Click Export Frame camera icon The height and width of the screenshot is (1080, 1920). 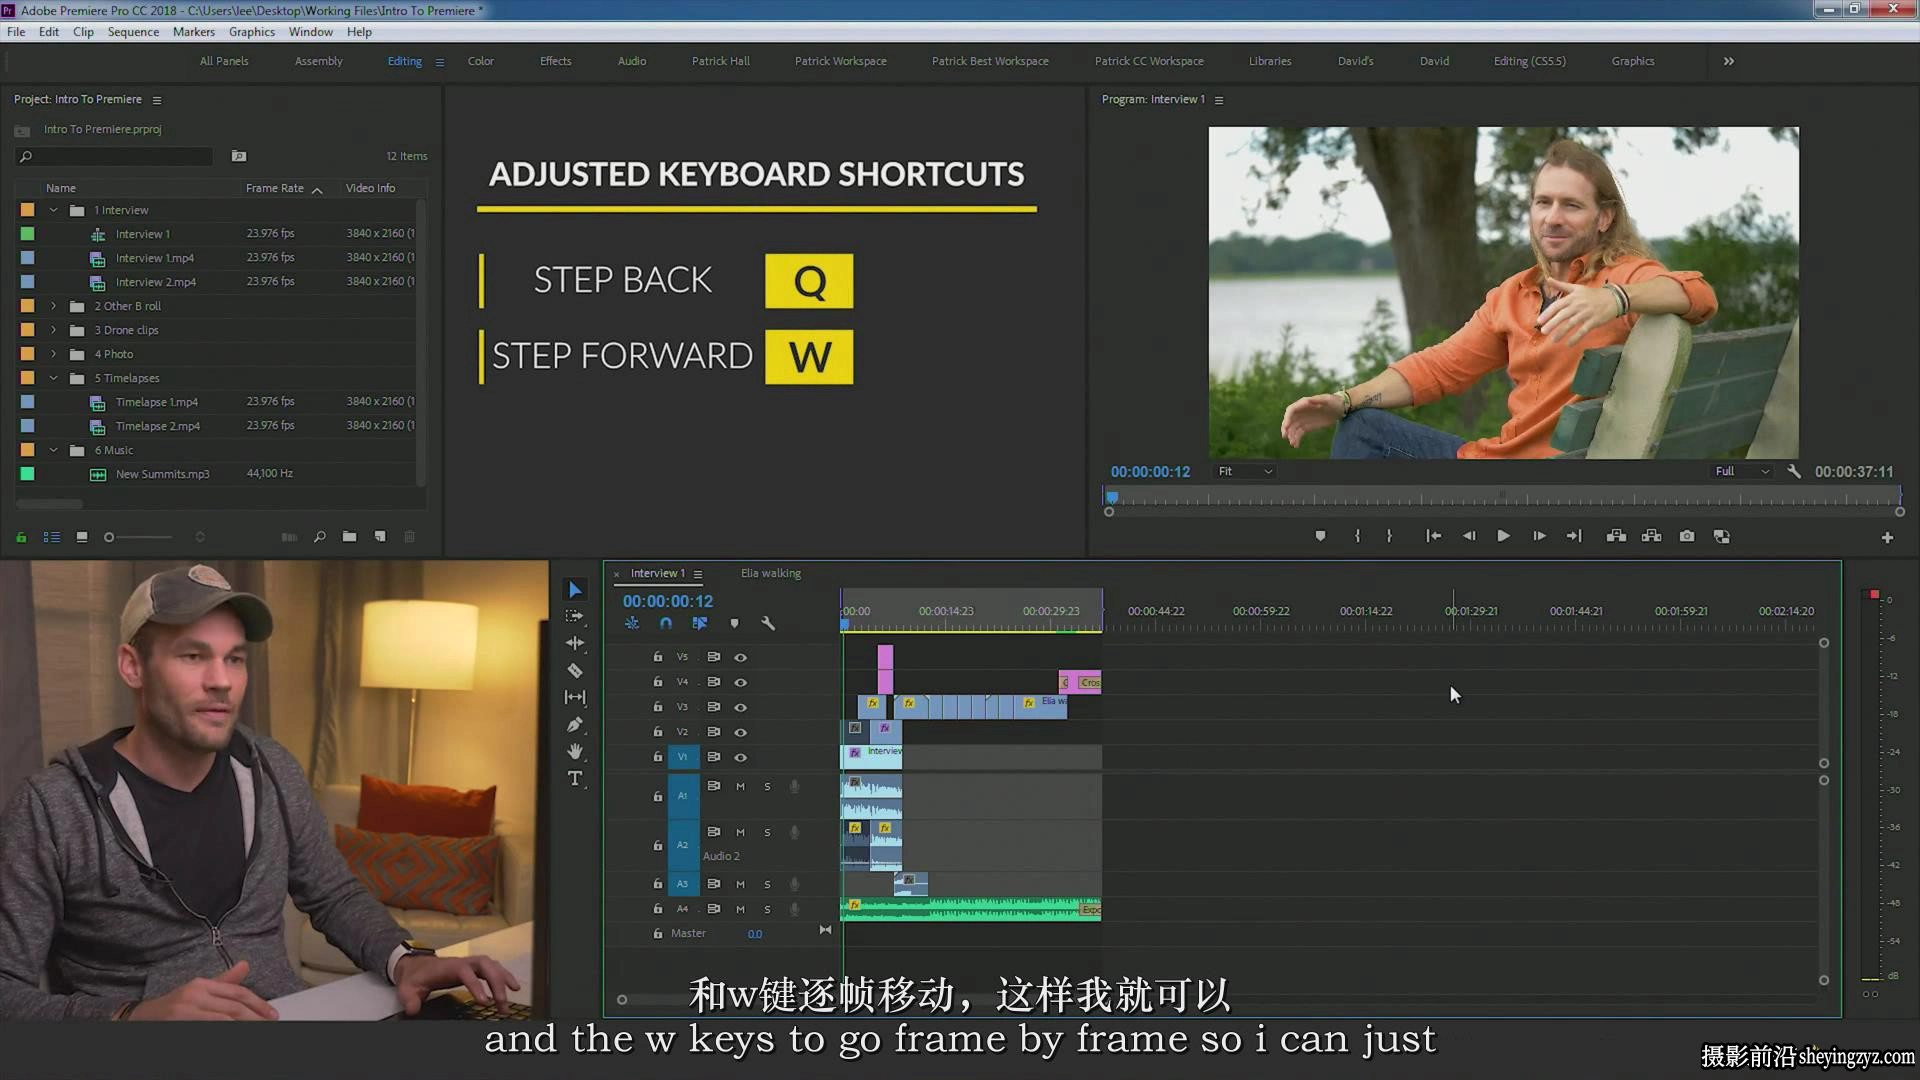(1687, 536)
